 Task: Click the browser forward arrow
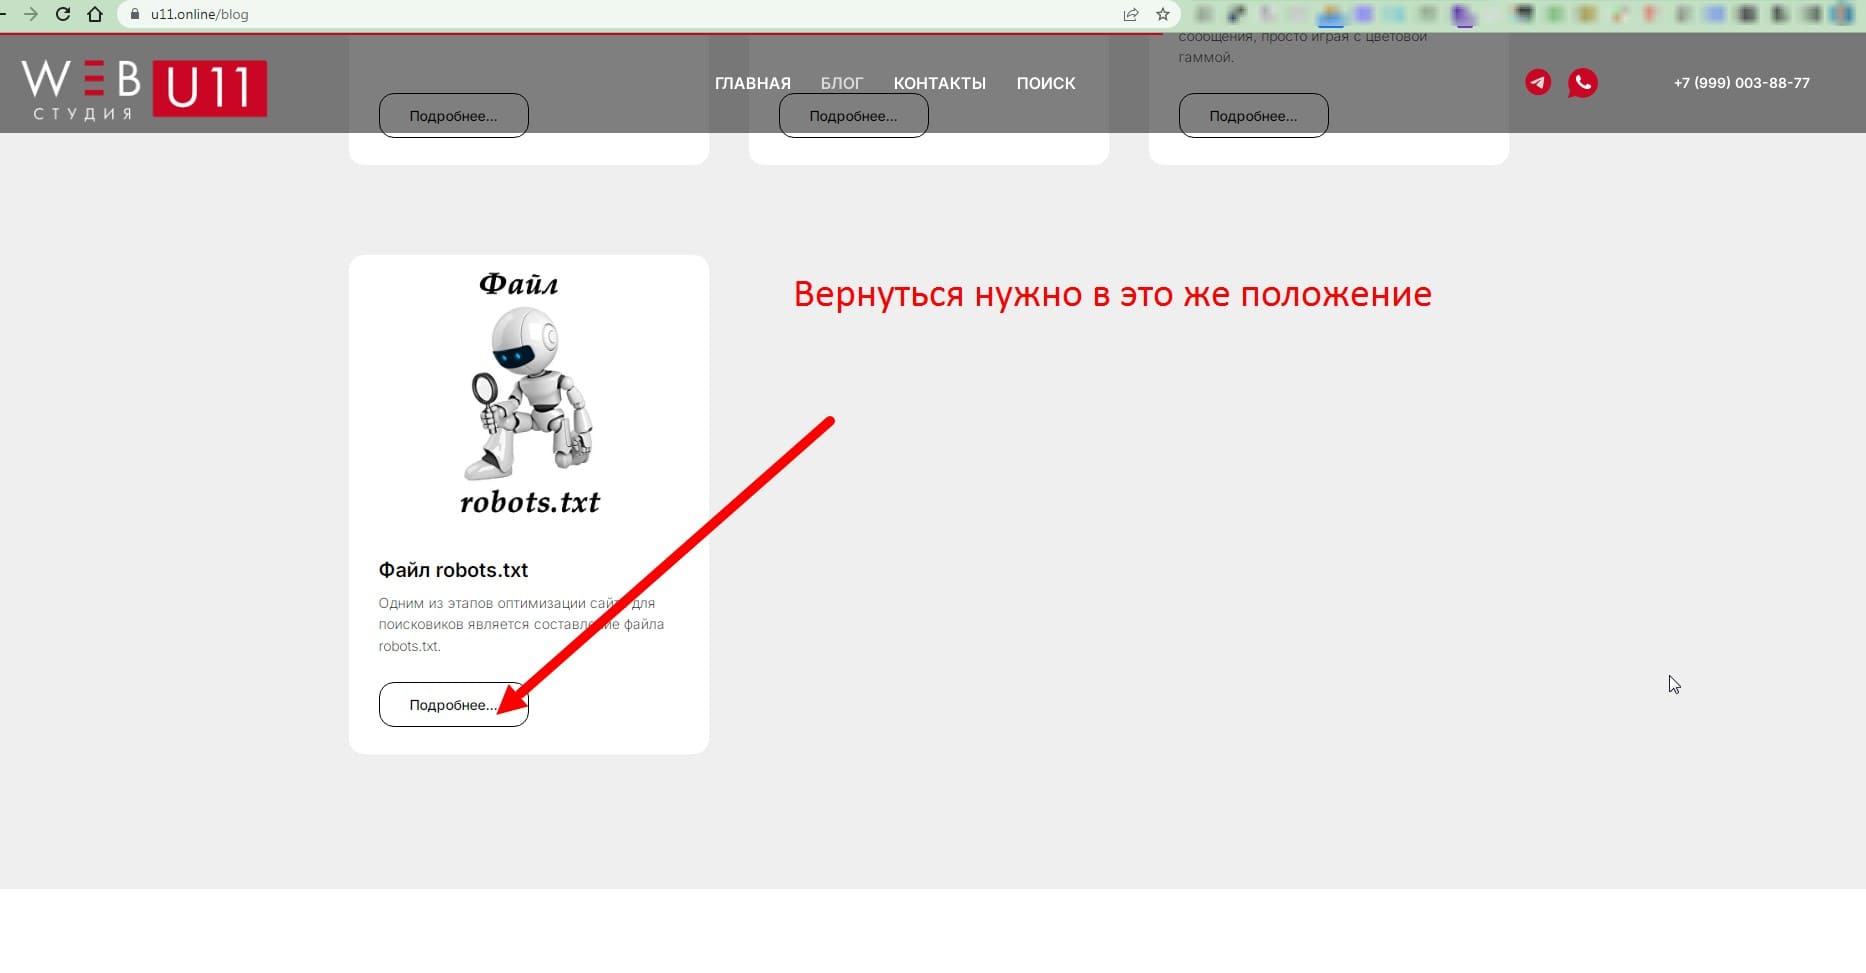31,14
